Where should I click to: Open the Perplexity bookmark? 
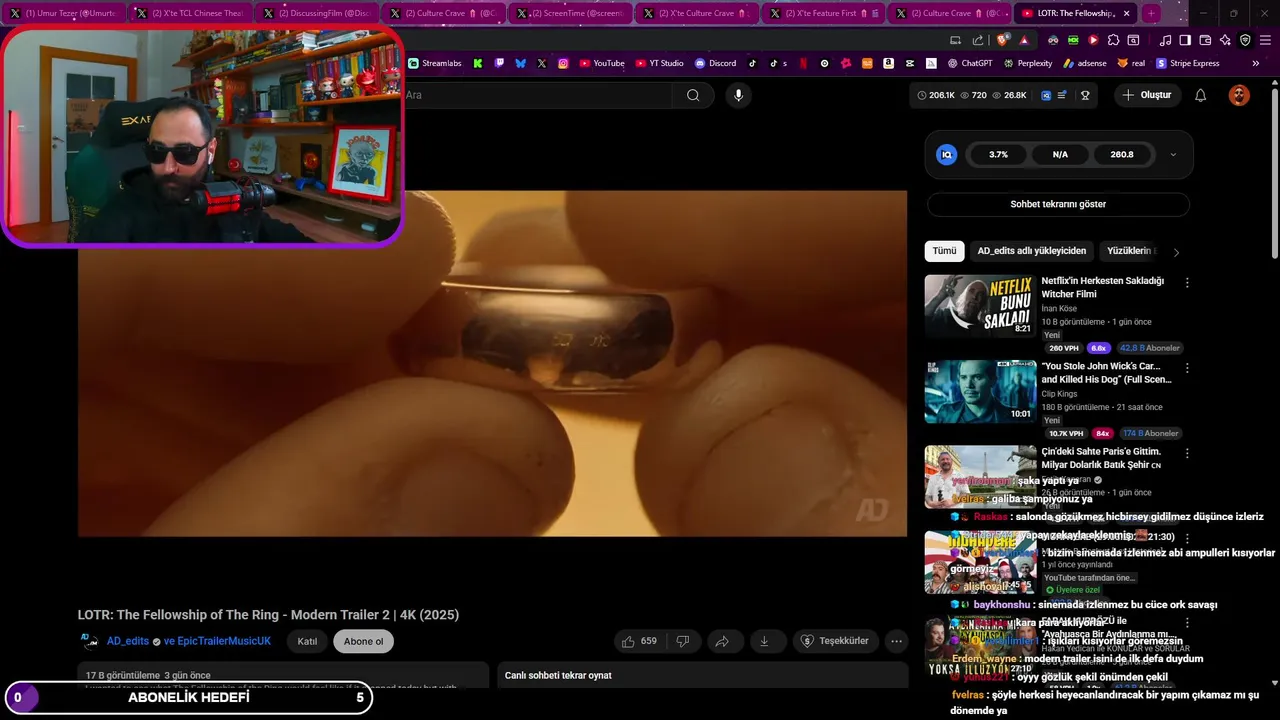1027,63
